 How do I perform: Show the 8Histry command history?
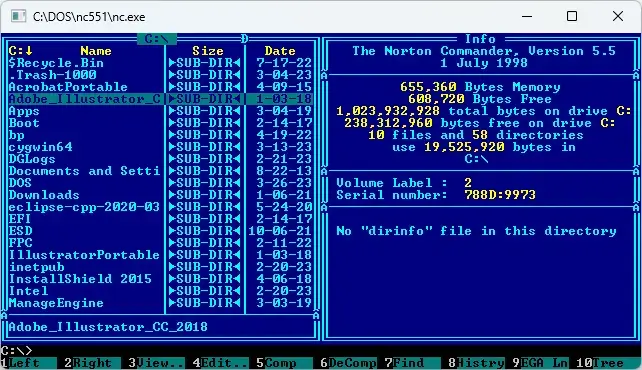[x=476, y=363]
